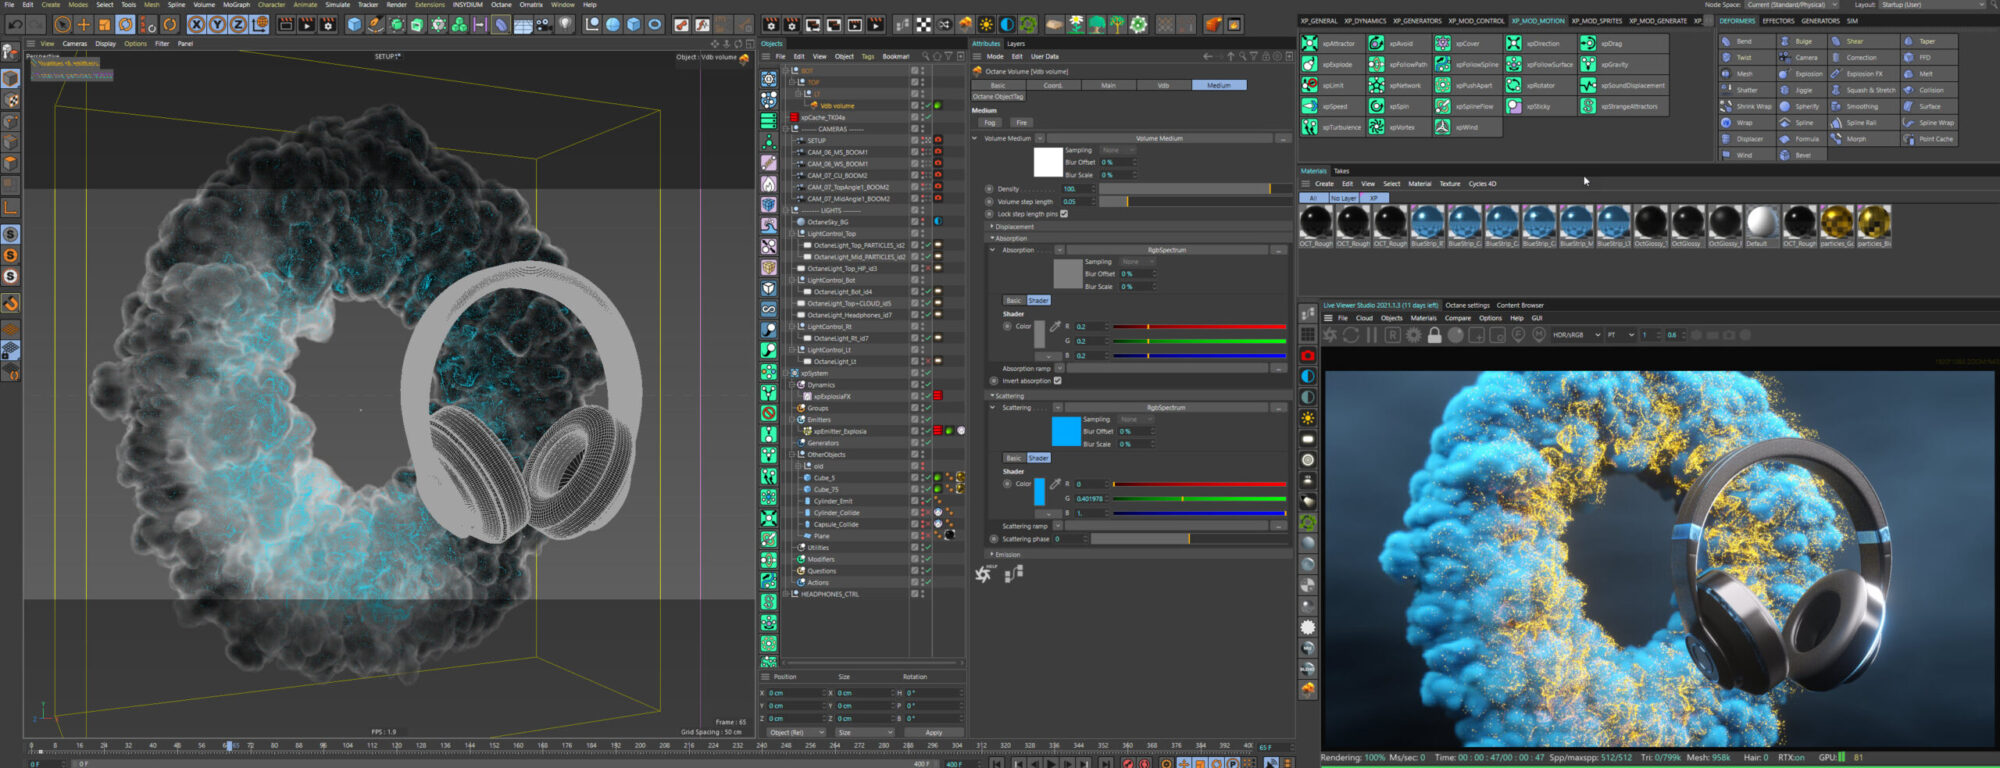Image resolution: width=2000 pixels, height=768 pixels.
Task: Add the xpSoundDisplacement modifier
Action: [1622, 85]
